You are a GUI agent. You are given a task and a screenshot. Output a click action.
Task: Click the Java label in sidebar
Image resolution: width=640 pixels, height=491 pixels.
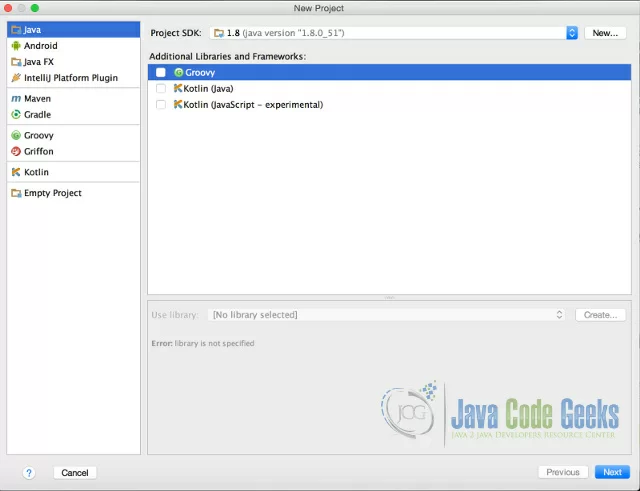click(x=32, y=30)
